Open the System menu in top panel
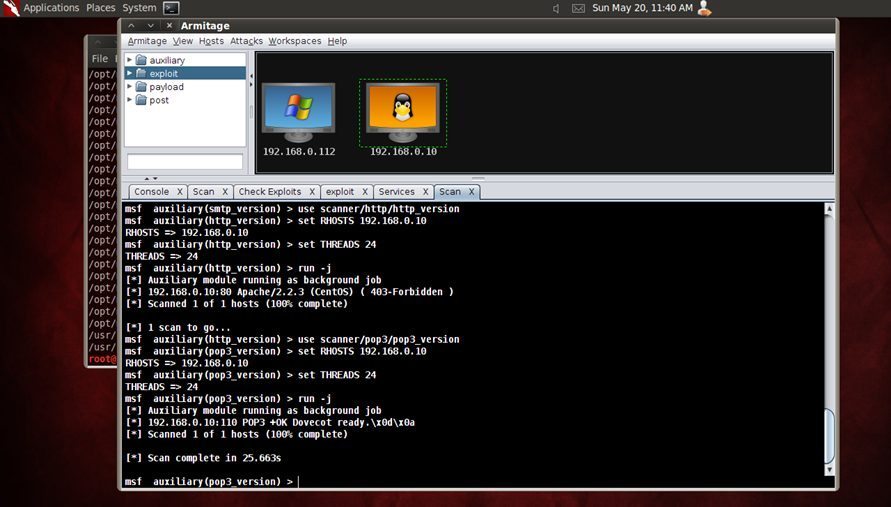 click(x=139, y=8)
